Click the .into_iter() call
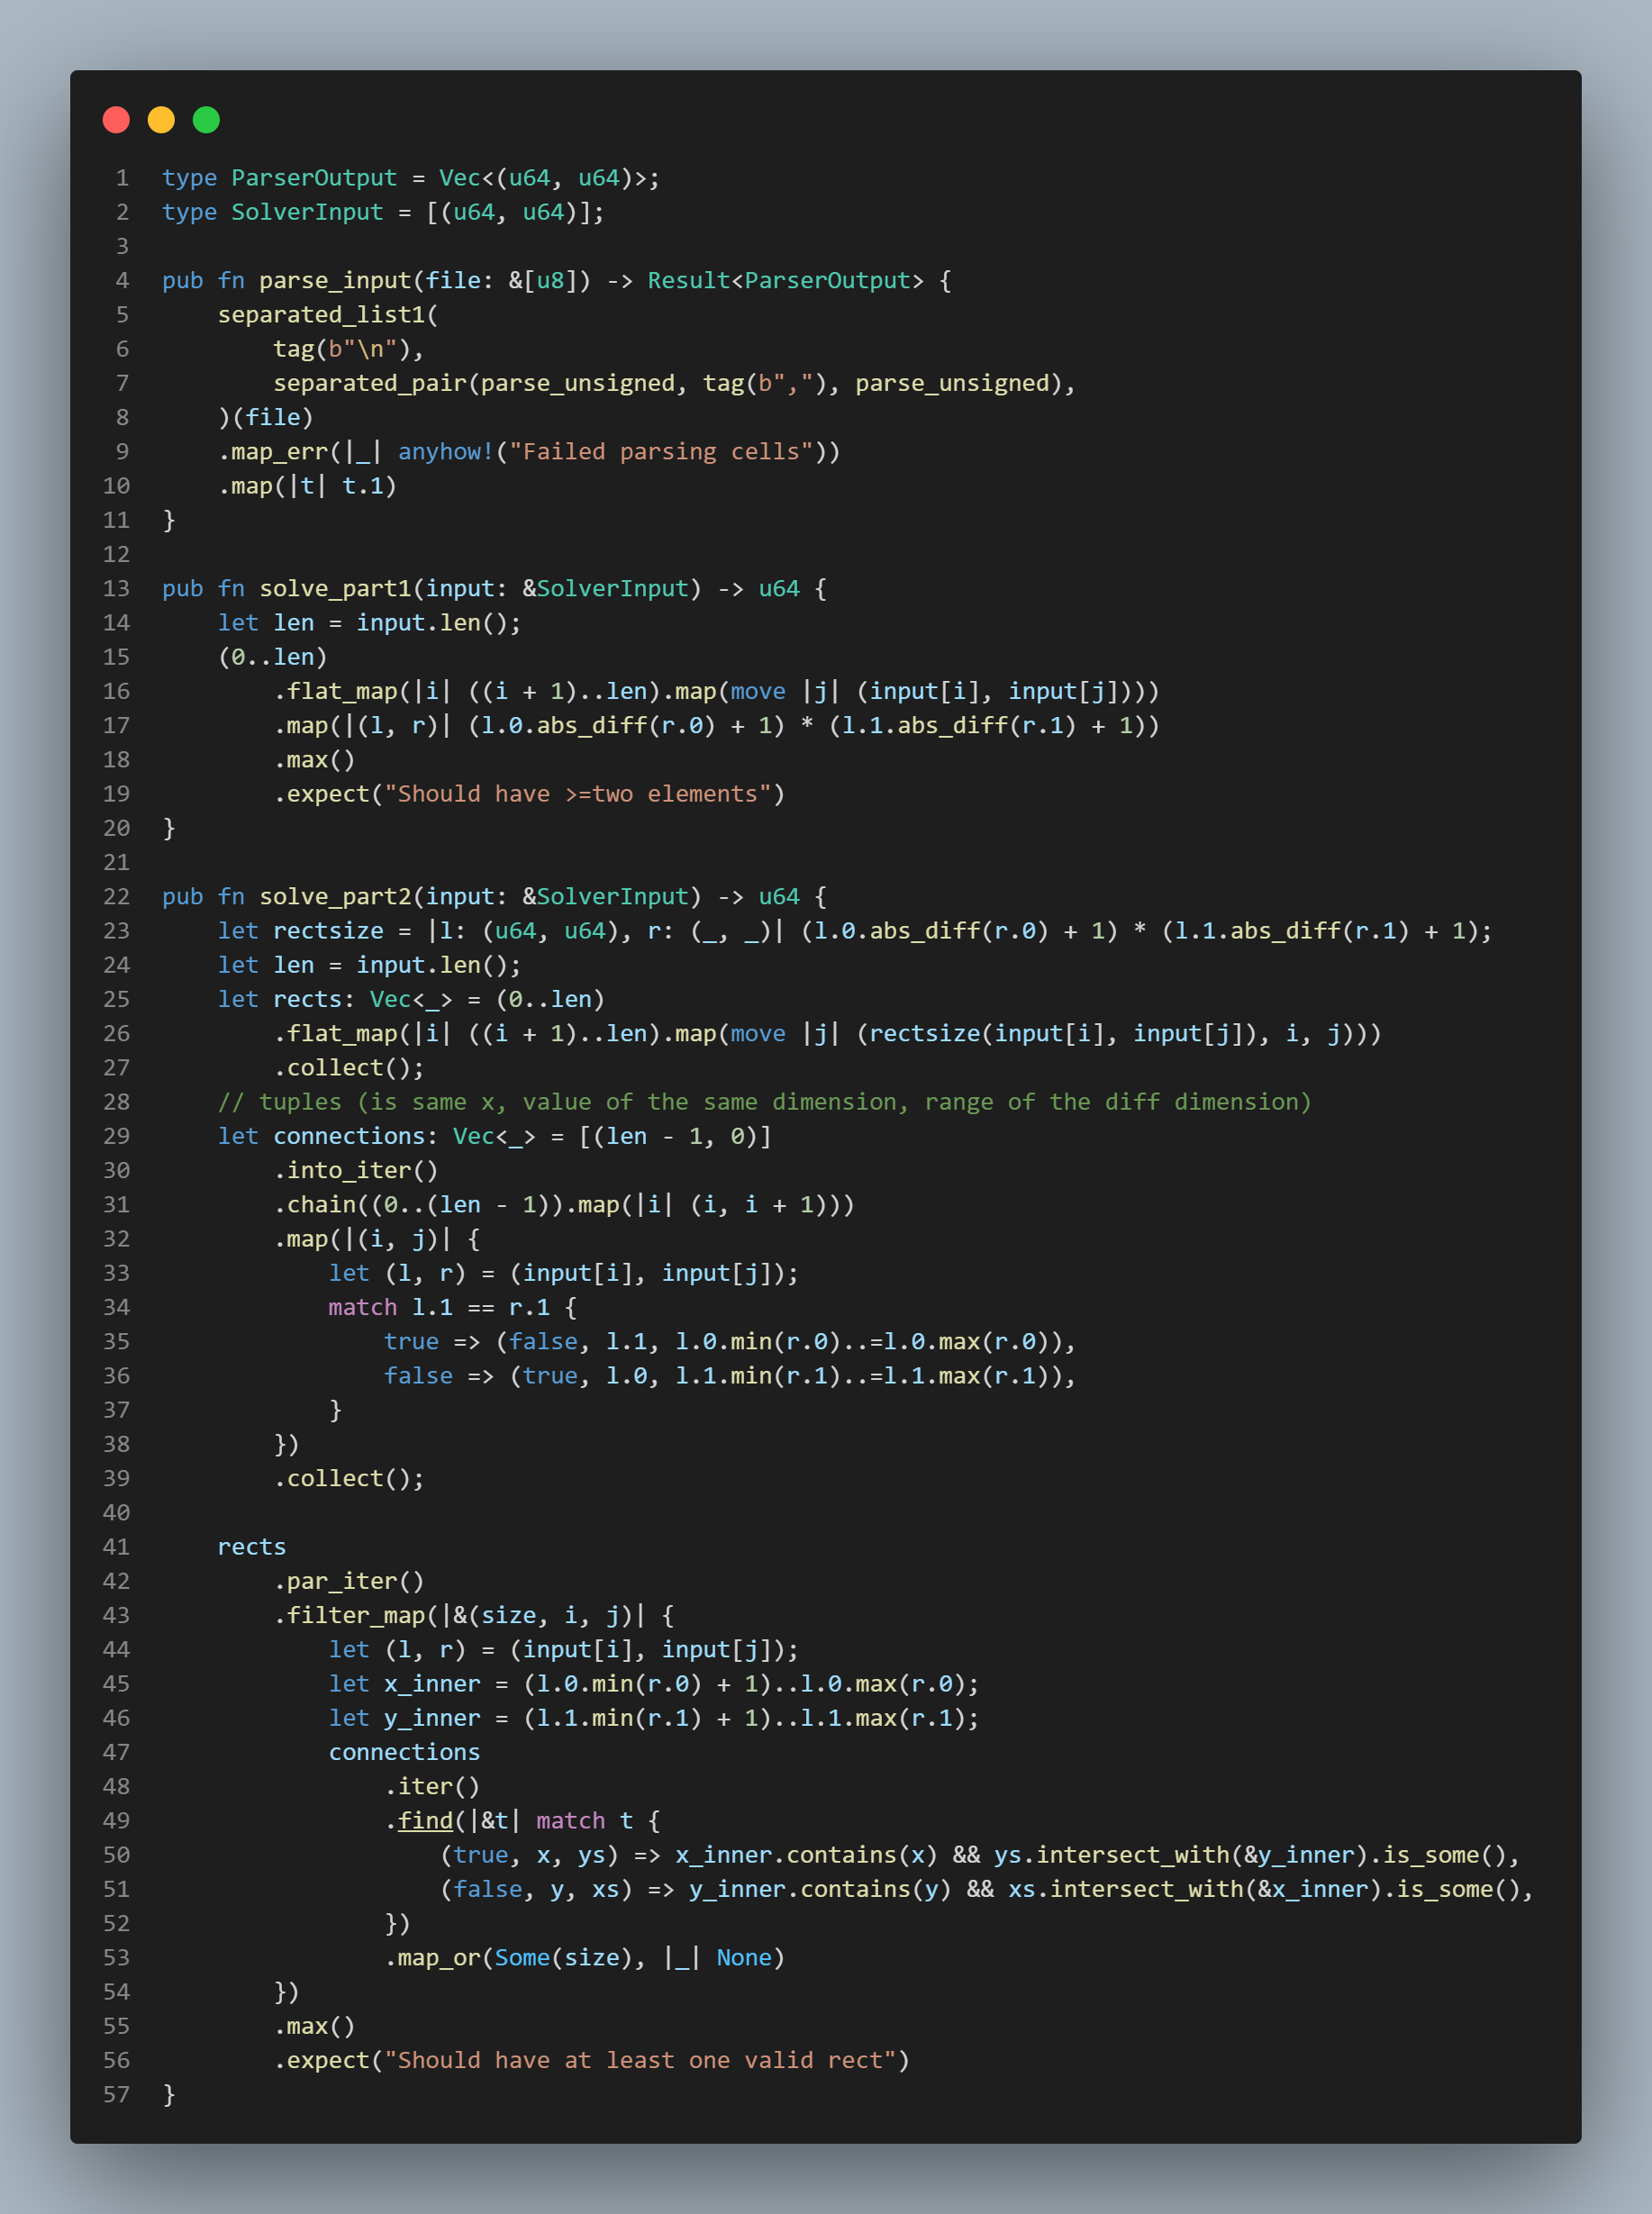 (356, 1171)
